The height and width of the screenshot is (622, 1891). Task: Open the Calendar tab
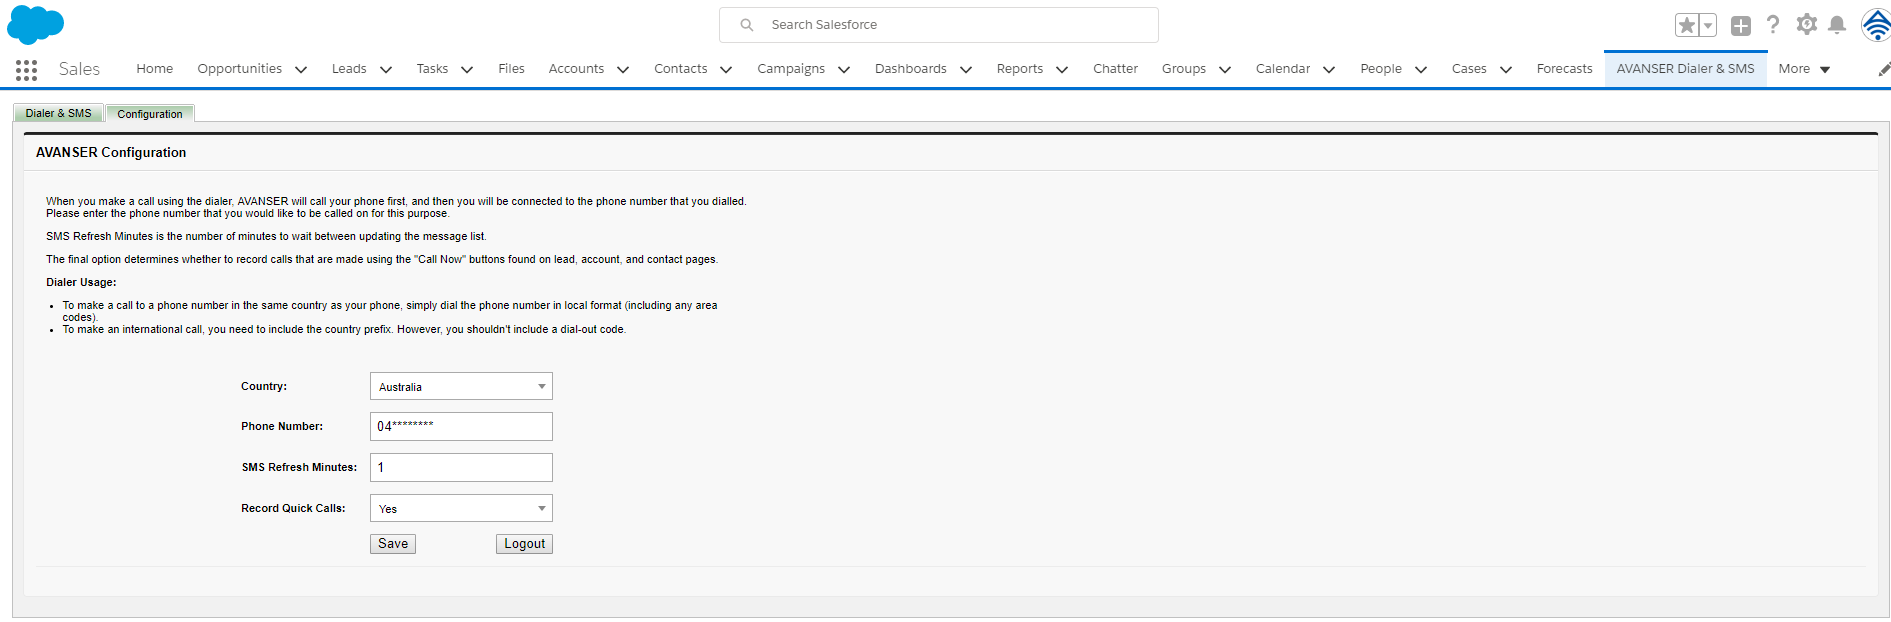point(1283,69)
